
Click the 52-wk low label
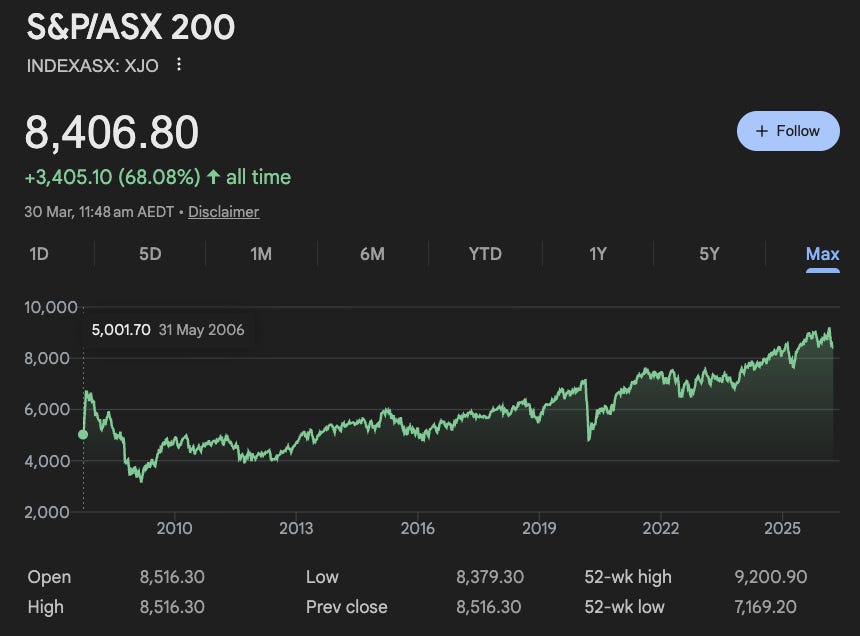click(624, 607)
